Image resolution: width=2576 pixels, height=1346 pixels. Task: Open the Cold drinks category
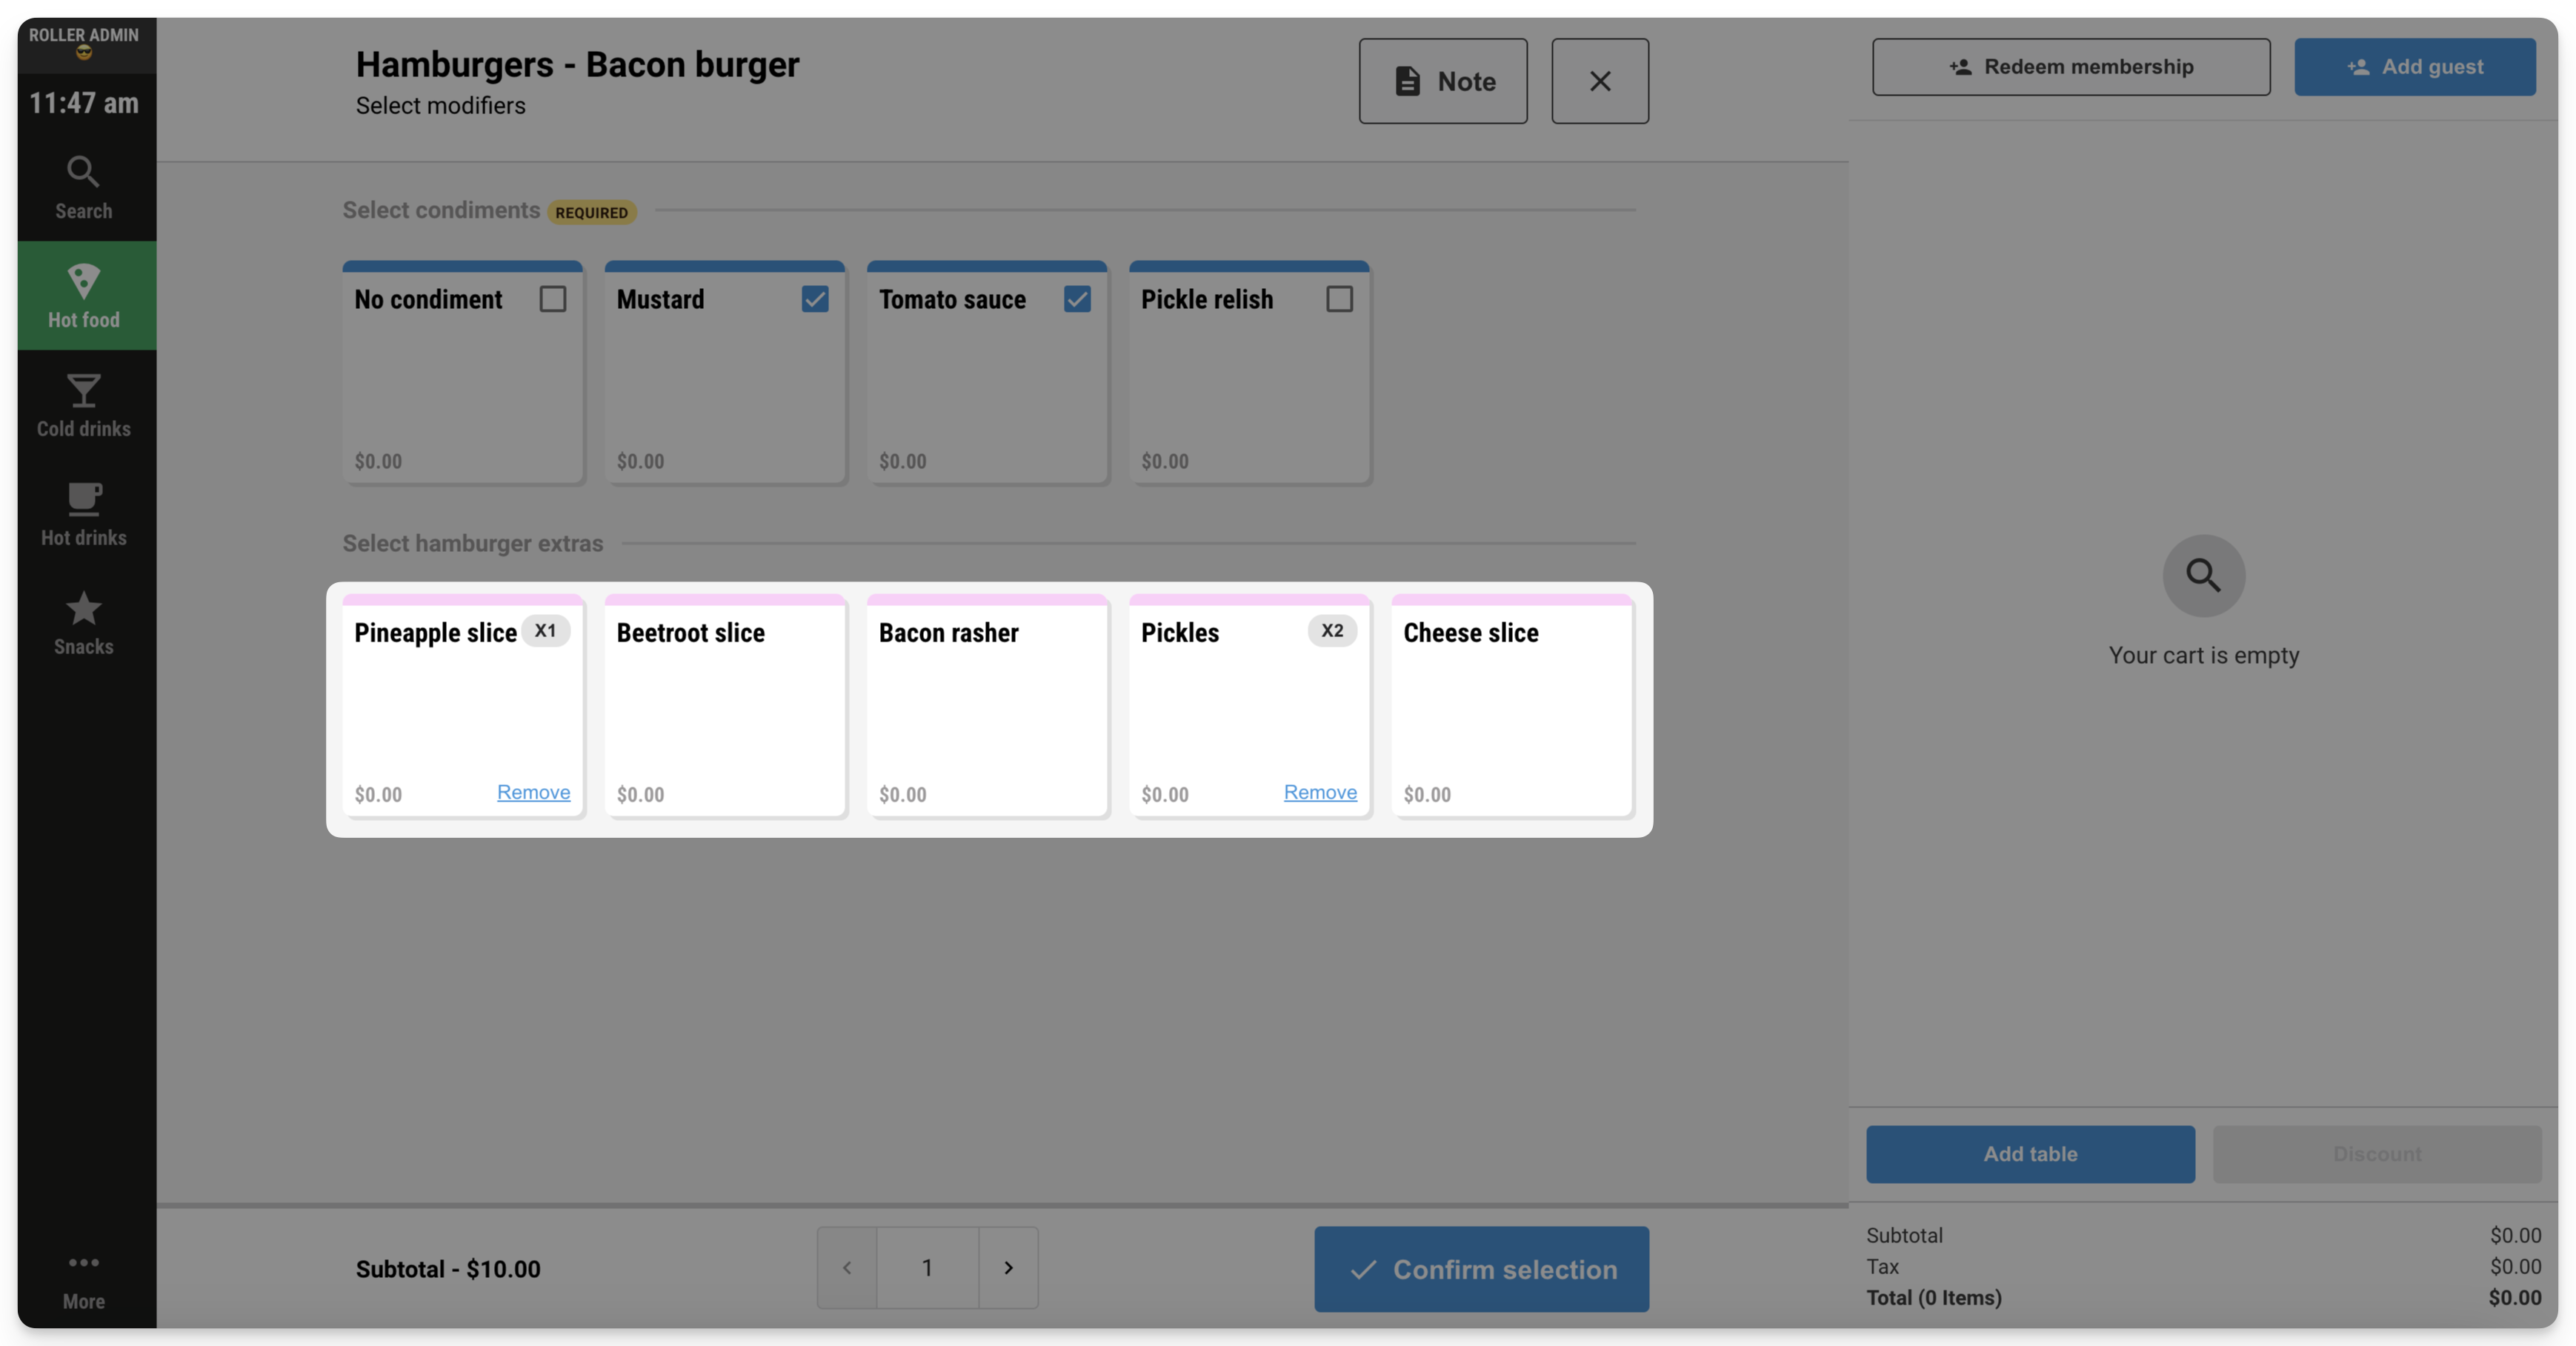[x=84, y=405]
